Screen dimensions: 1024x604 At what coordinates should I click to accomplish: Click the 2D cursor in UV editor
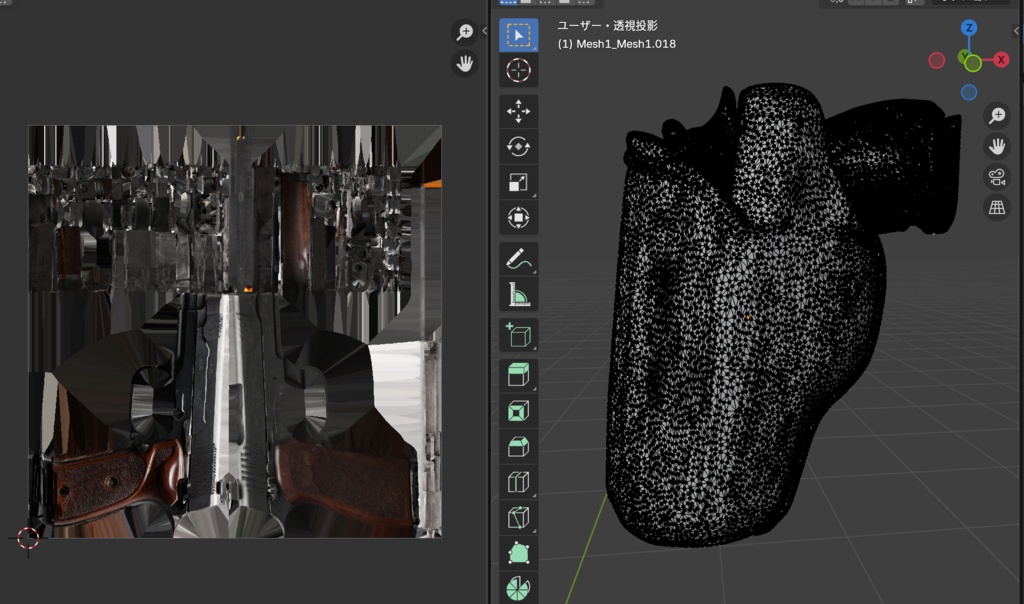[x=27, y=538]
